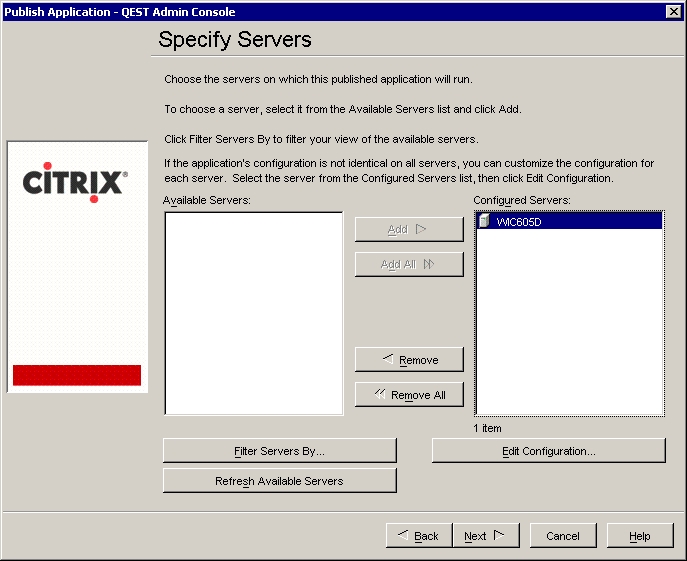This screenshot has height=561, width=687.
Task: Click the red bar under the Citrix logo
Action: click(77, 375)
